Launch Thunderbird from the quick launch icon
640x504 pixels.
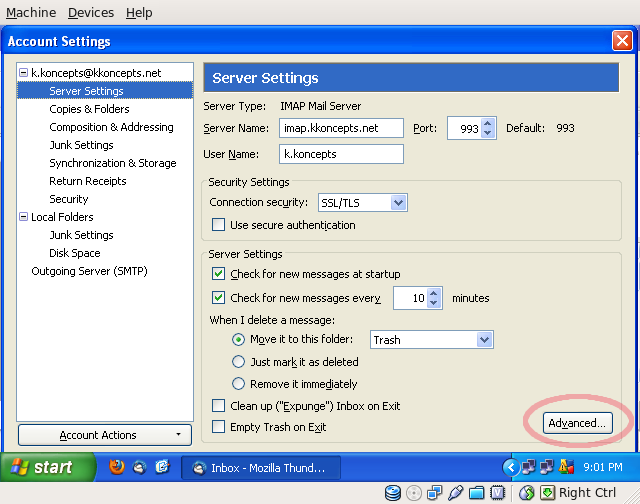click(140, 467)
